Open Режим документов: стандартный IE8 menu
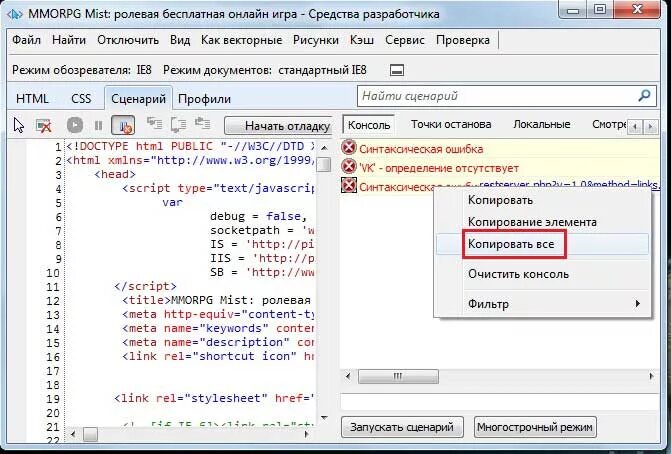 coord(265,70)
